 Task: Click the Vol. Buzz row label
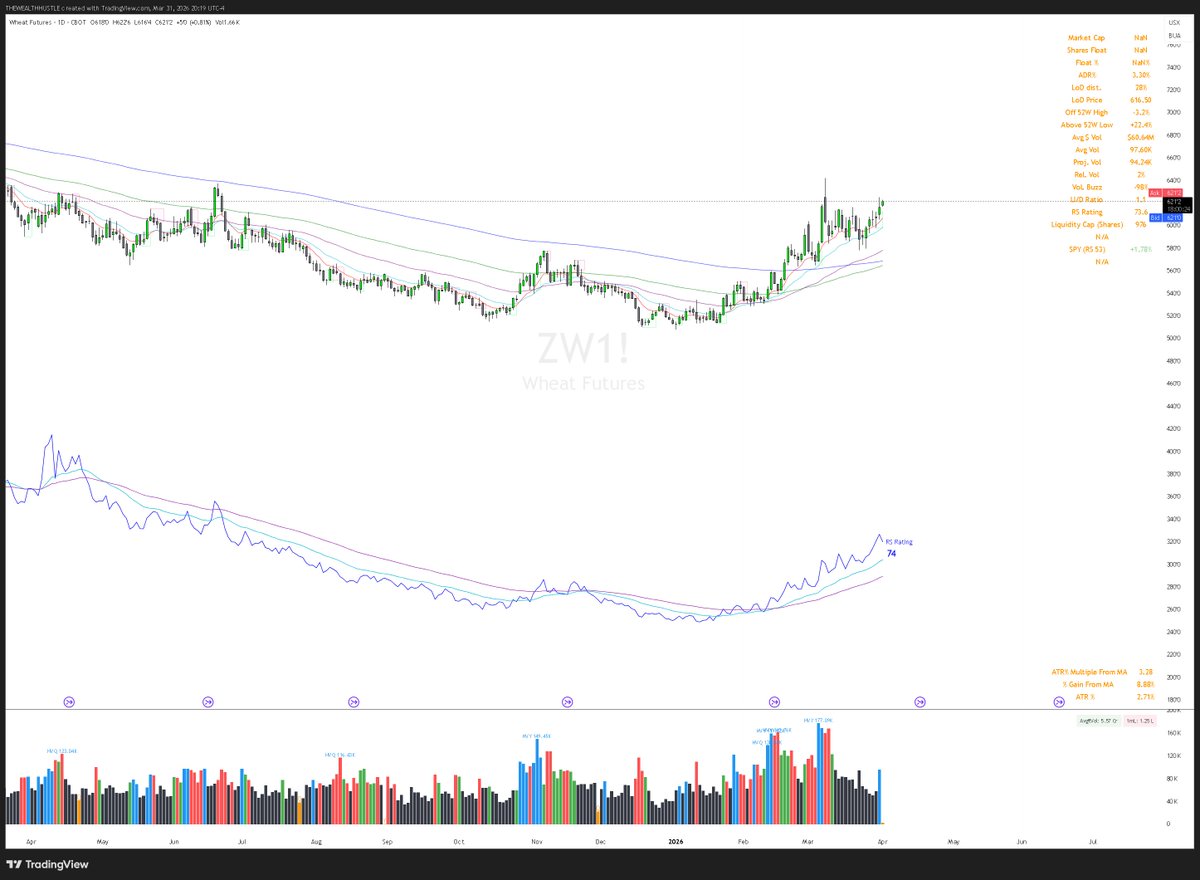(x=1086, y=187)
